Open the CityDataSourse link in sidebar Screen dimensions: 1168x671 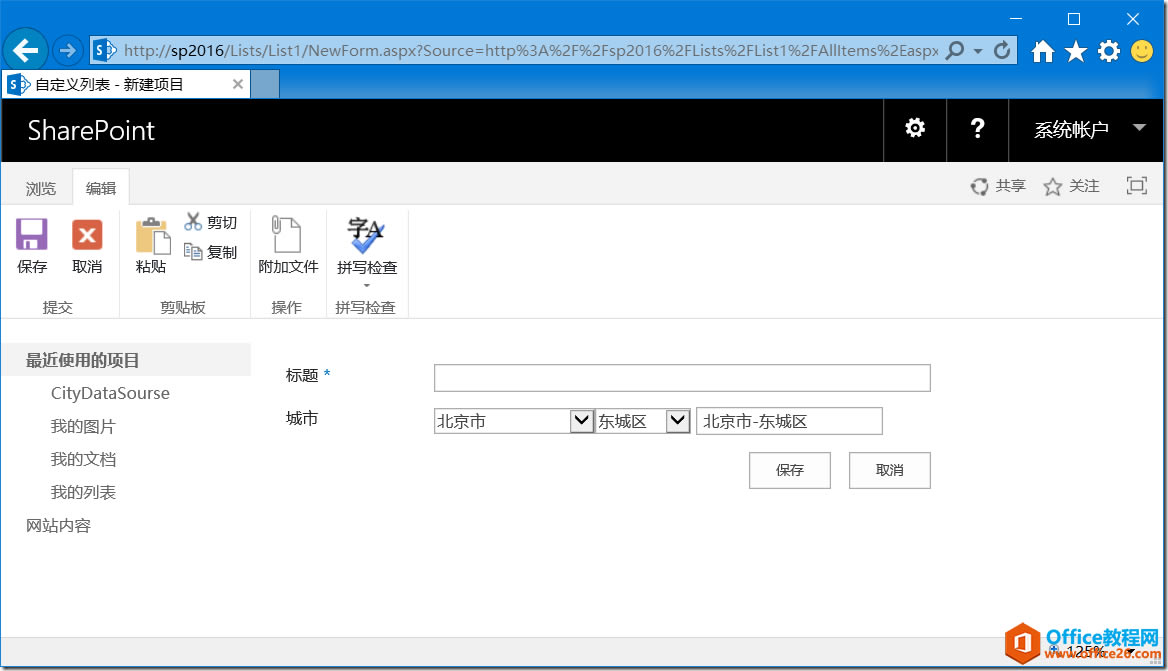[110, 393]
